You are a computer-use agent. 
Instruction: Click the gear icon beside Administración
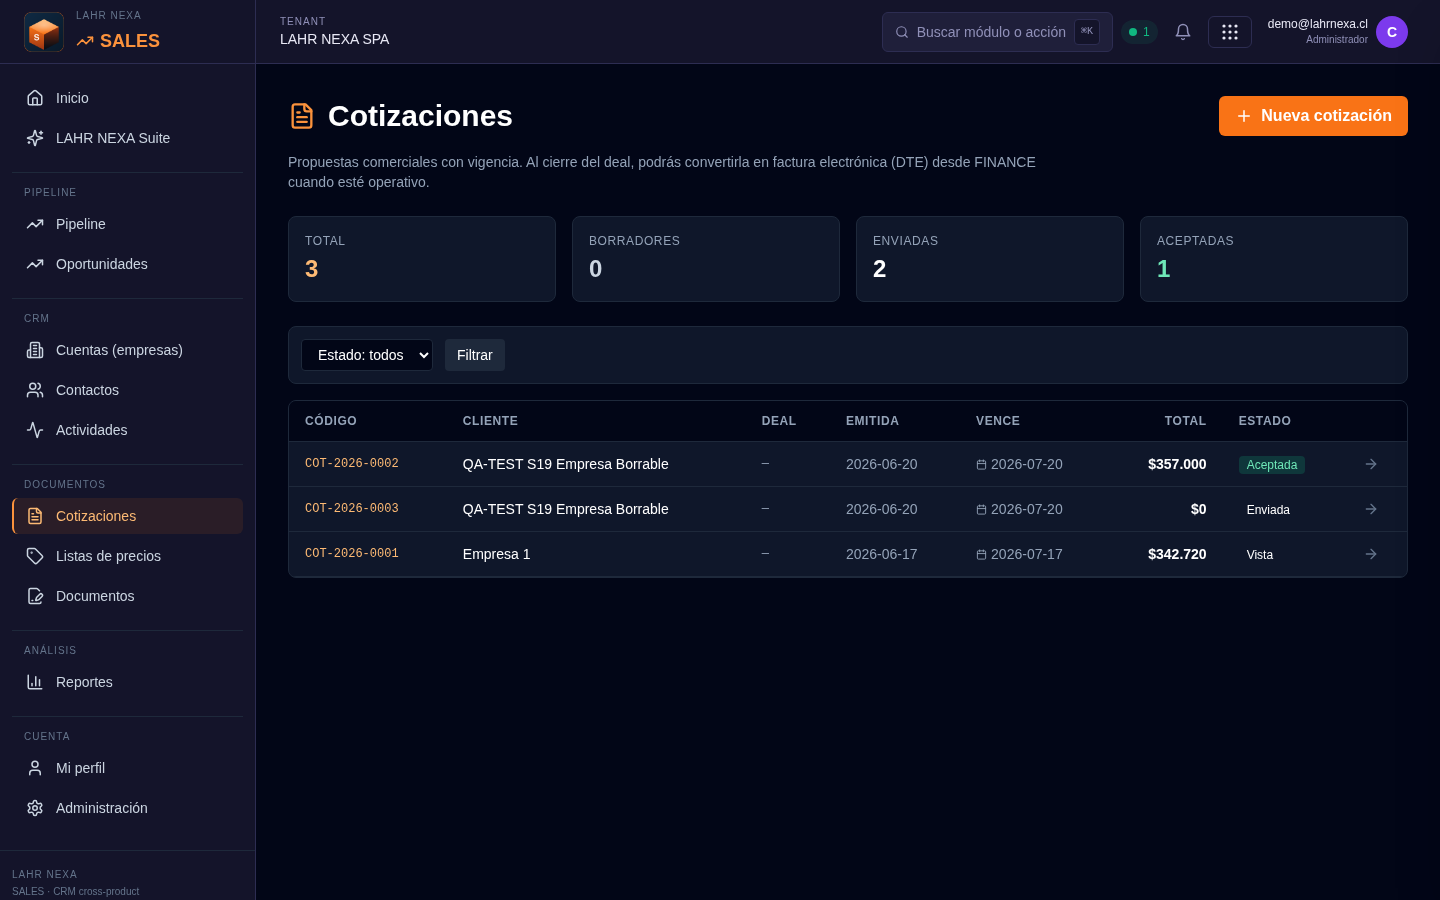[35, 808]
